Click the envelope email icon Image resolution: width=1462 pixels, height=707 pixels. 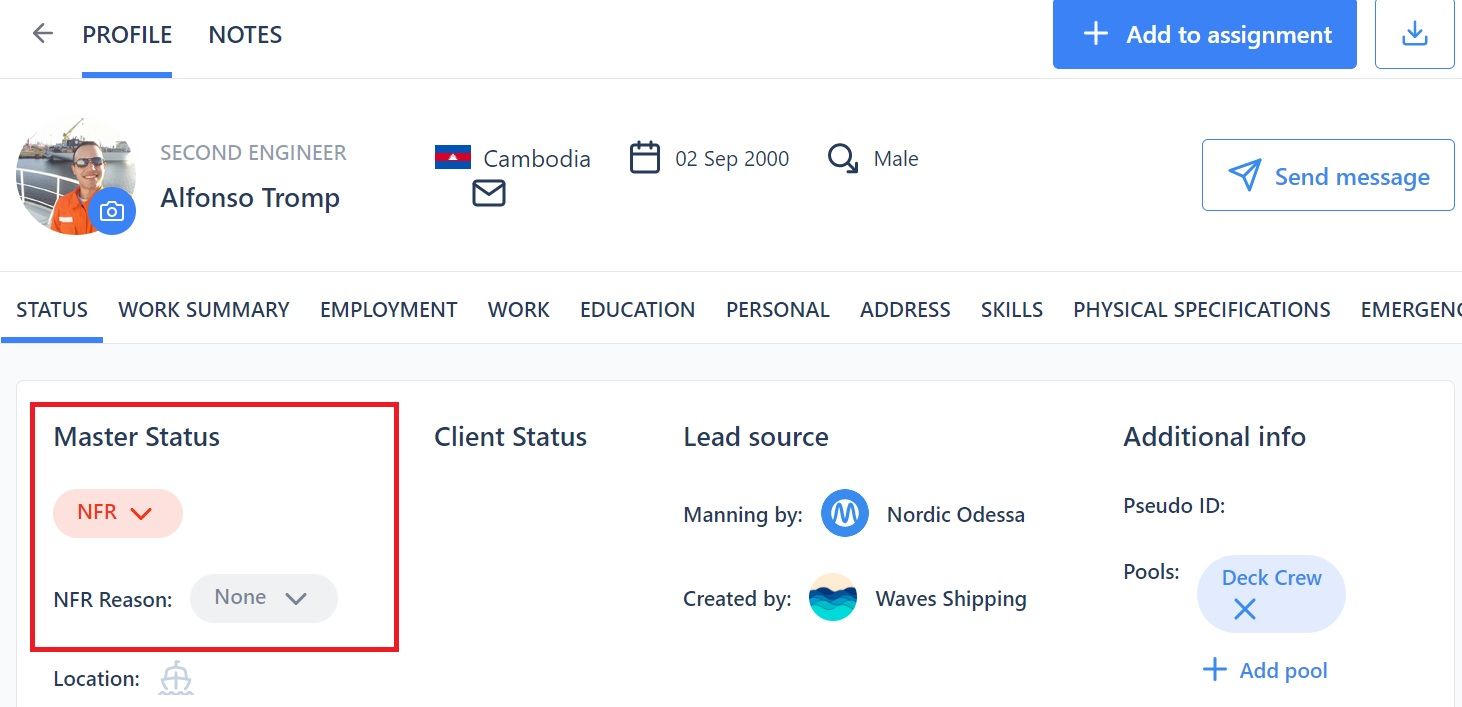pos(489,193)
